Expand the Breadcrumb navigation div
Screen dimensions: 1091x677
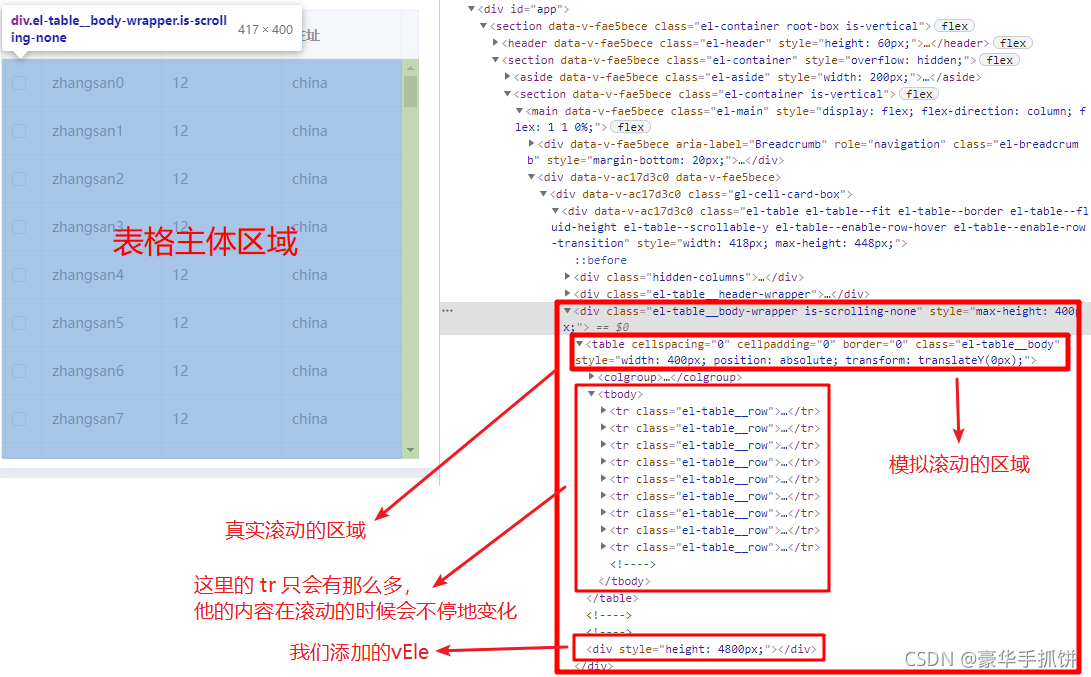pos(531,144)
